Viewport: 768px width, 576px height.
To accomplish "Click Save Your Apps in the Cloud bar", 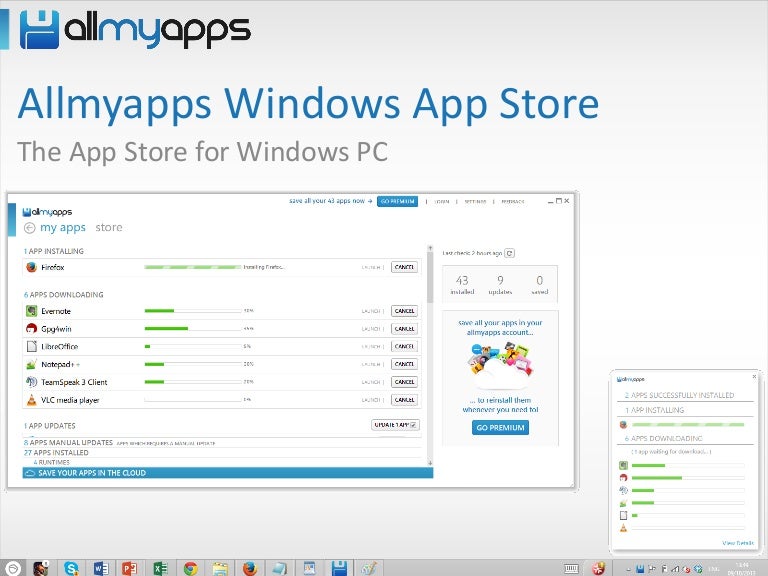I will click(228, 473).
